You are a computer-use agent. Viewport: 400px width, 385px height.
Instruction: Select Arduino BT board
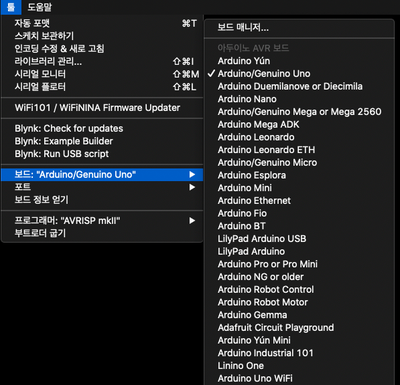tap(299, 226)
